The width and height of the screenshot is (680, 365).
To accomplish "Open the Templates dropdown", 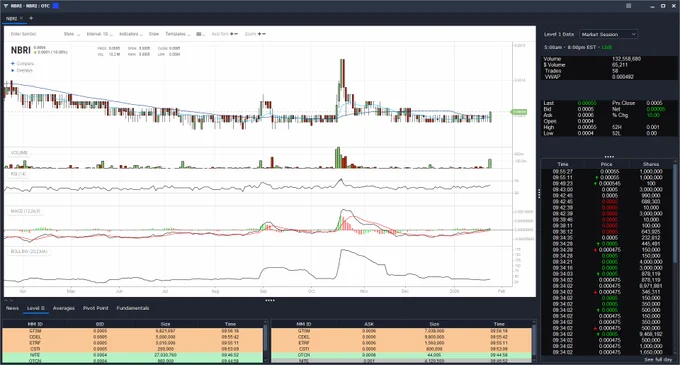I will [178, 34].
